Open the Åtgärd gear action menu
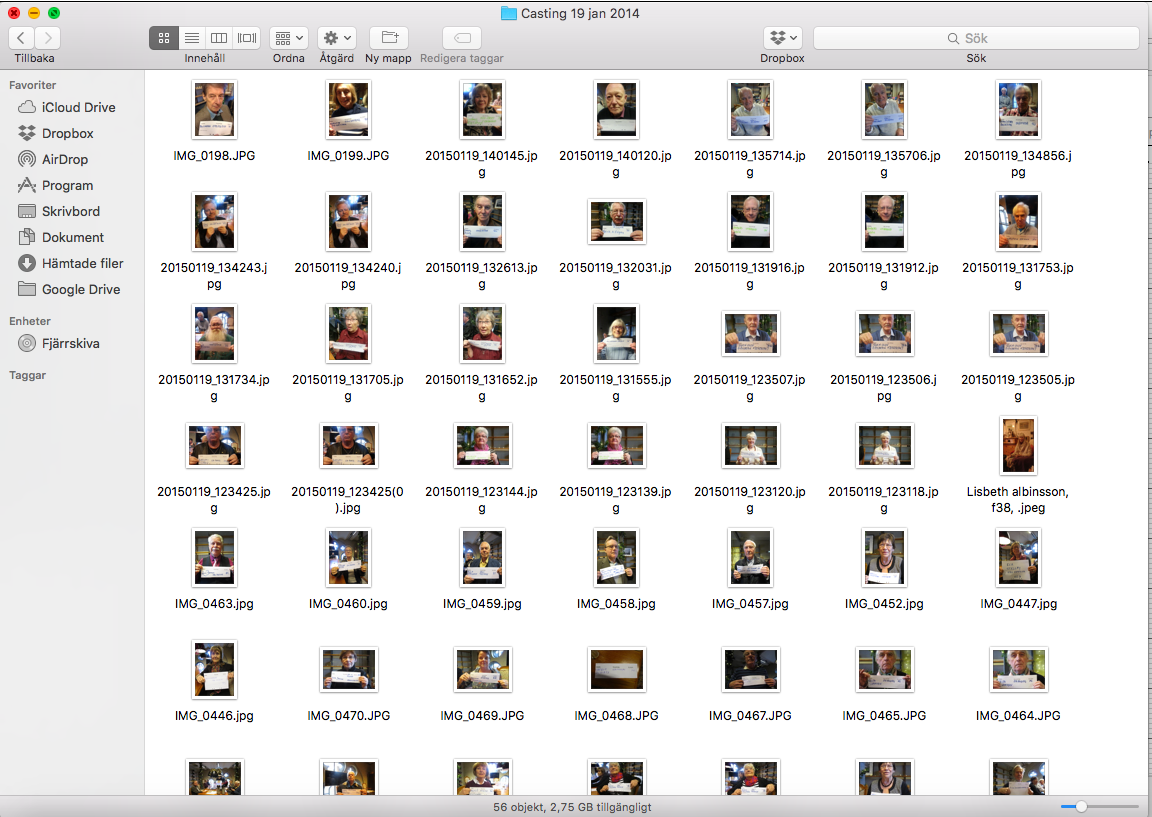This screenshot has width=1152, height=817. (337, 38)
